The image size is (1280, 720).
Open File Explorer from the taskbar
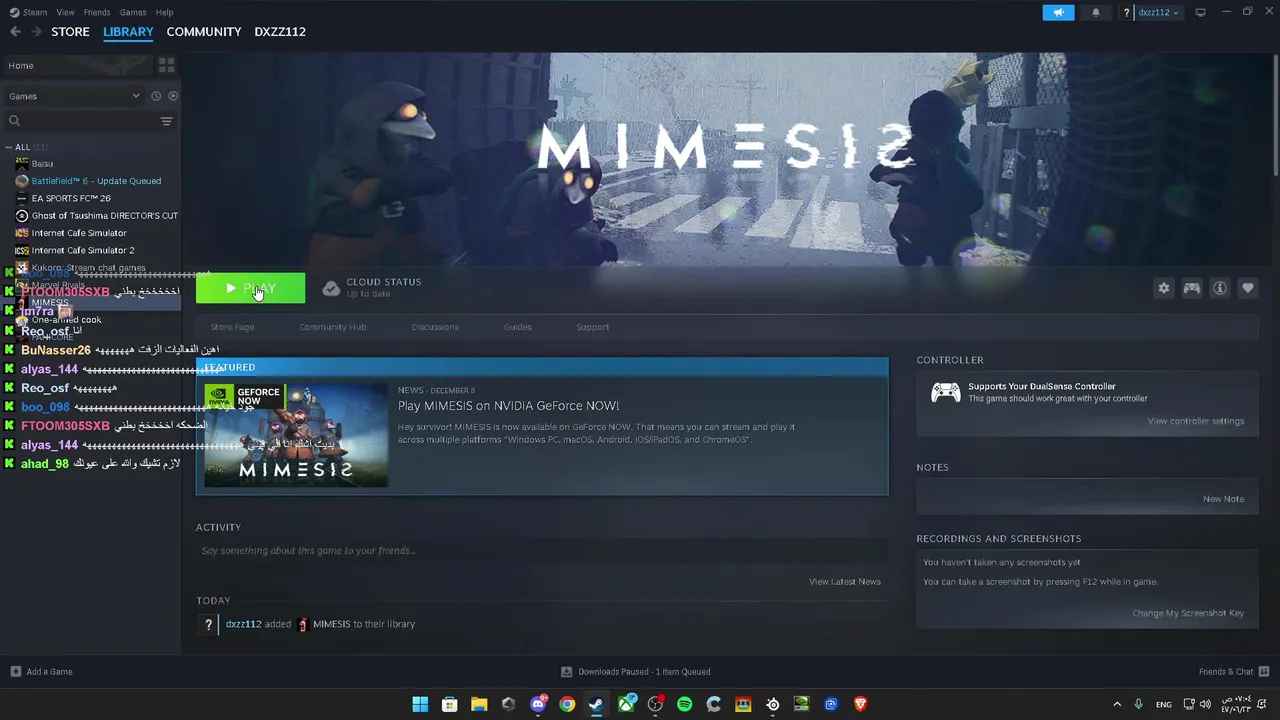(479, 704)
